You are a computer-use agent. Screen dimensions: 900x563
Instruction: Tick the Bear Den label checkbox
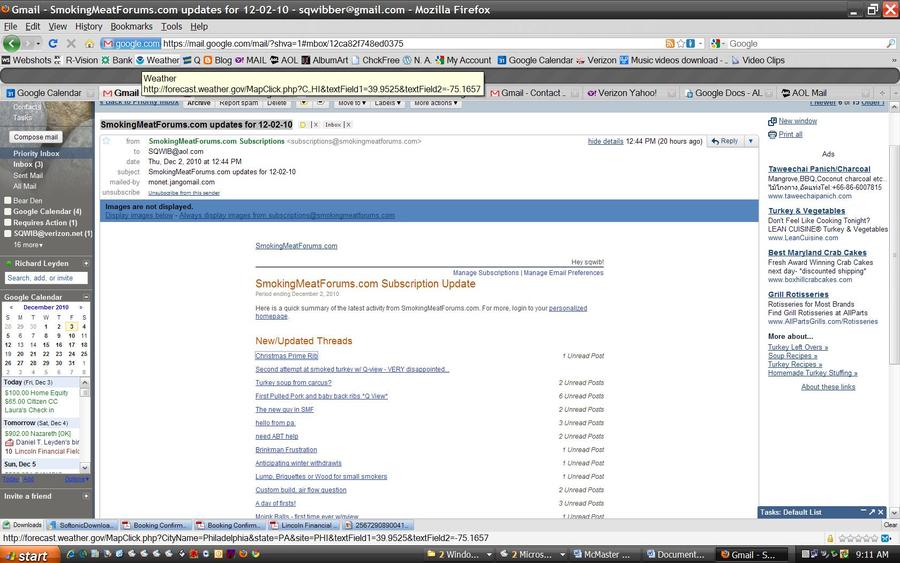[8, 200]
